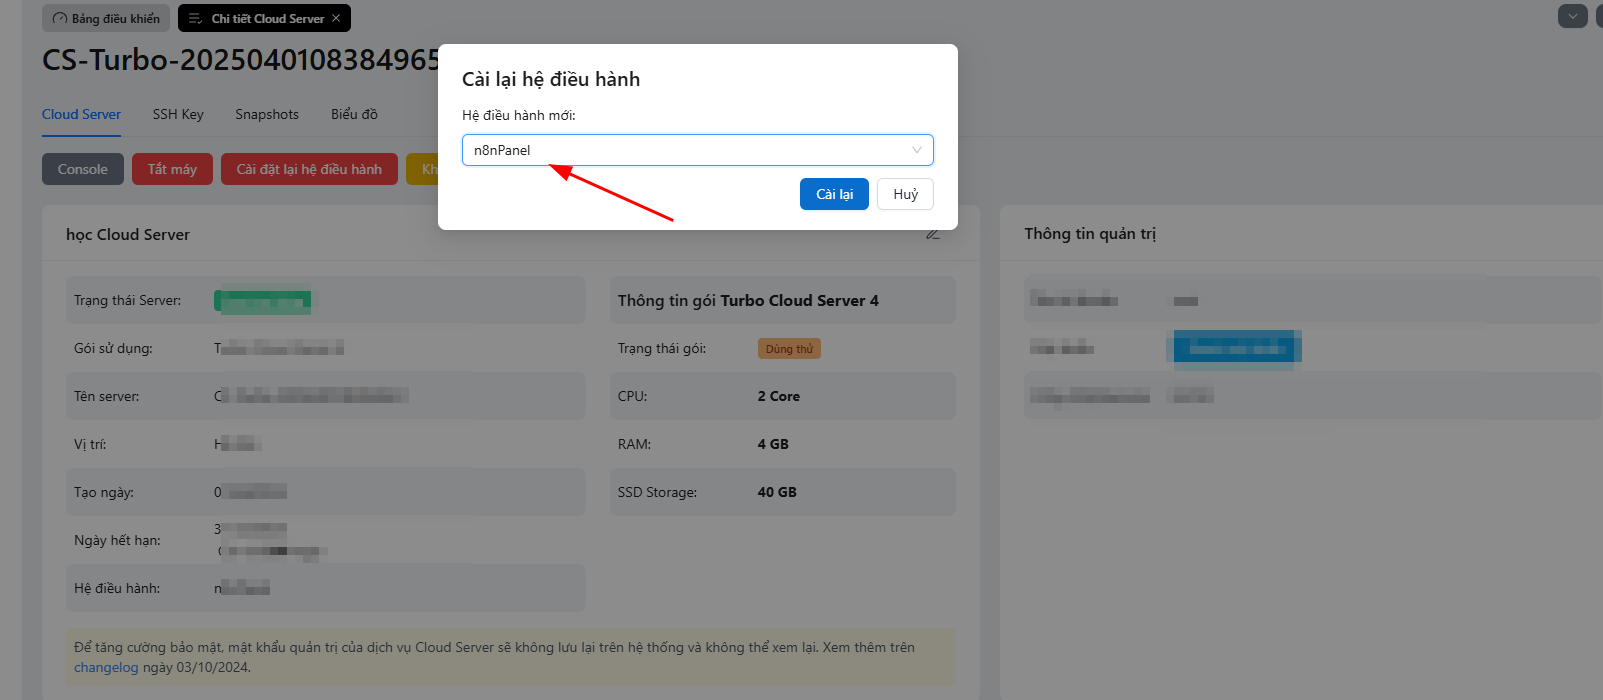The image size is (1603, 700).
Task: Switch to the Bảng điều khiển tab
Action: 106,18
